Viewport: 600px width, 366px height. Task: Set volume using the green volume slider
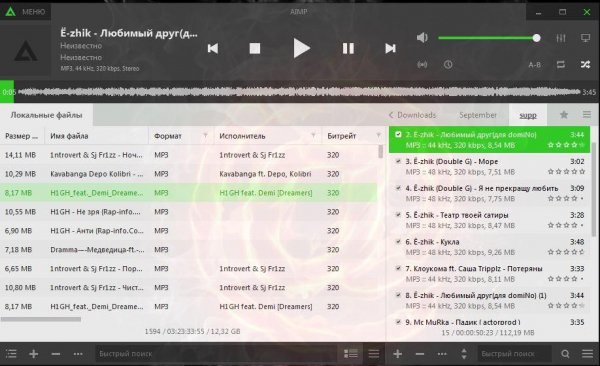pyautogui.click(x=489, y=38)
